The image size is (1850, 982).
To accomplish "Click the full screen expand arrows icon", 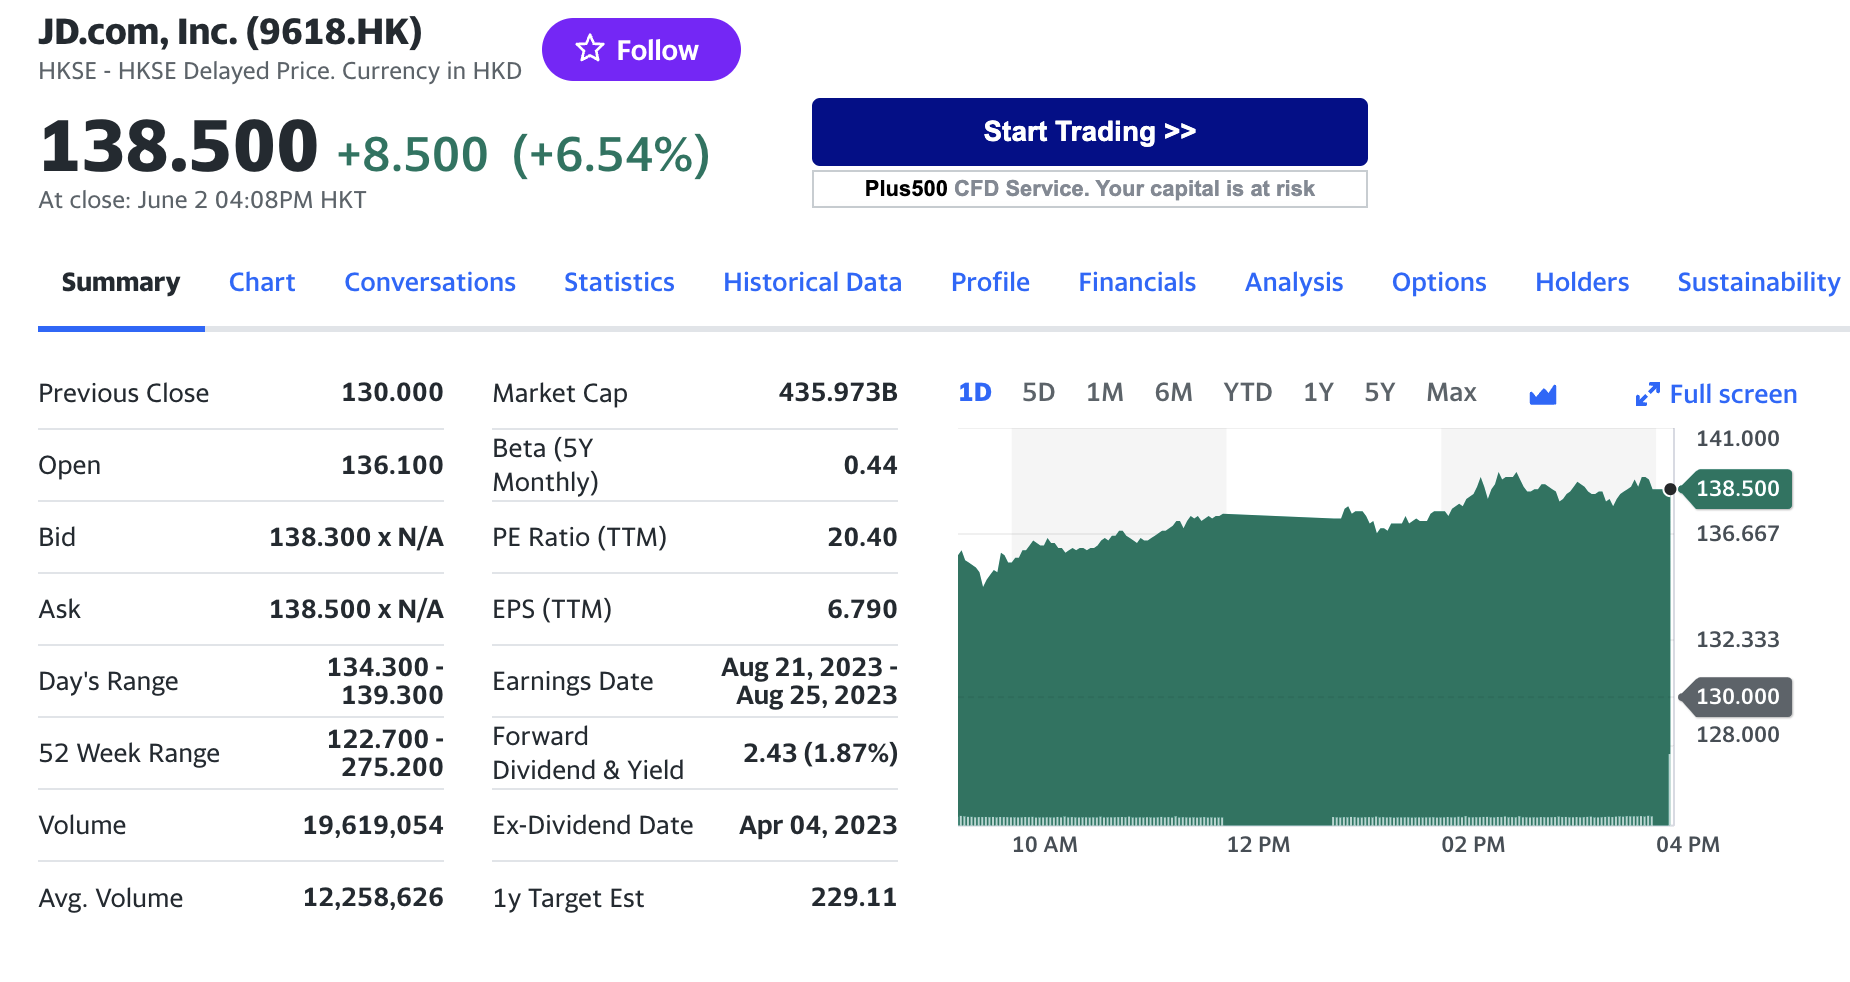I will coord(1647,395).
